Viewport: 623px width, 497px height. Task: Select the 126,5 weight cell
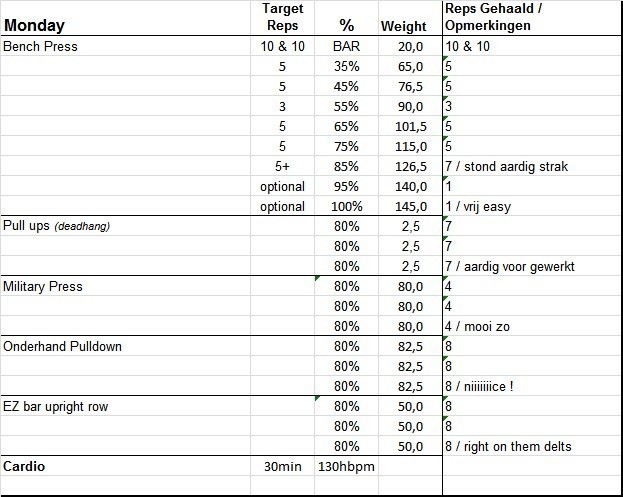pyautogui.click(x=412, y=166)
